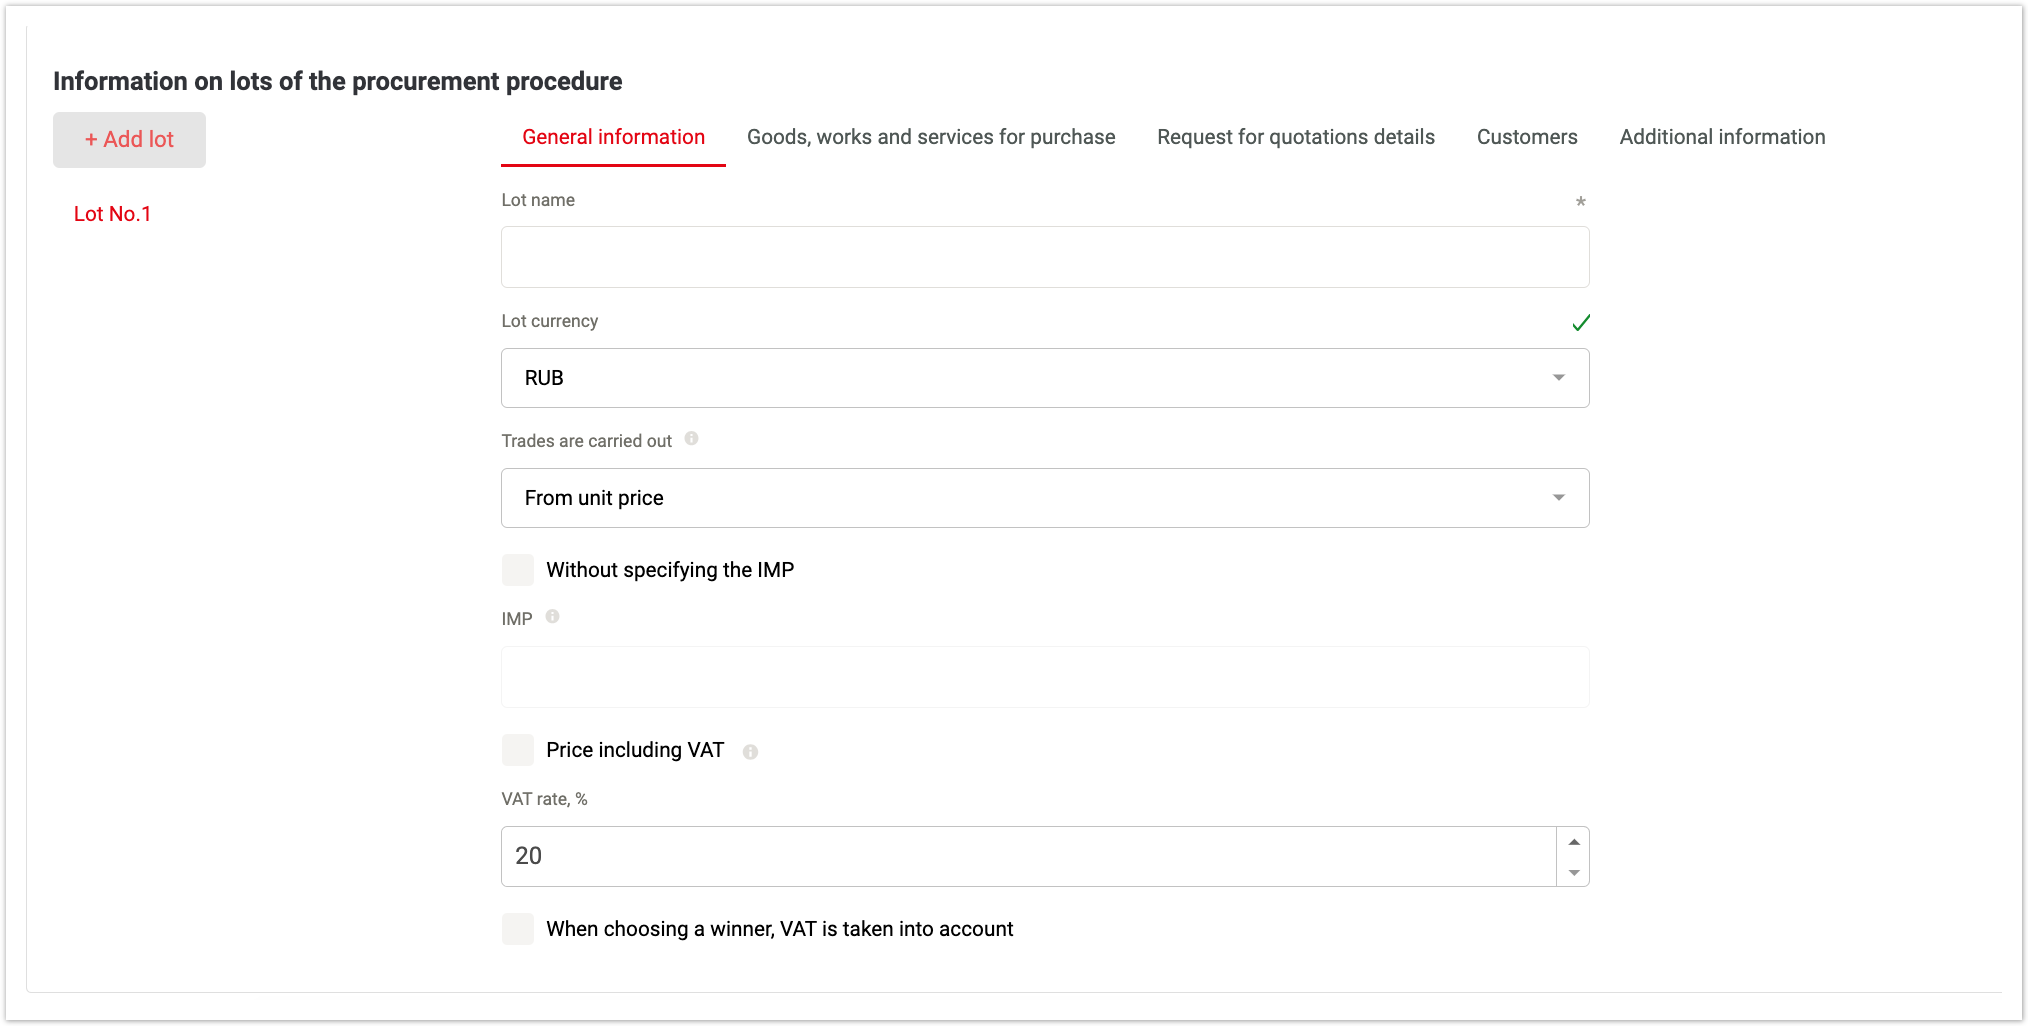Image resolution: width=2028 pixels, height=1026 pixels.
Task: Check VAT taken into account for winner
Action: (518, 929)
